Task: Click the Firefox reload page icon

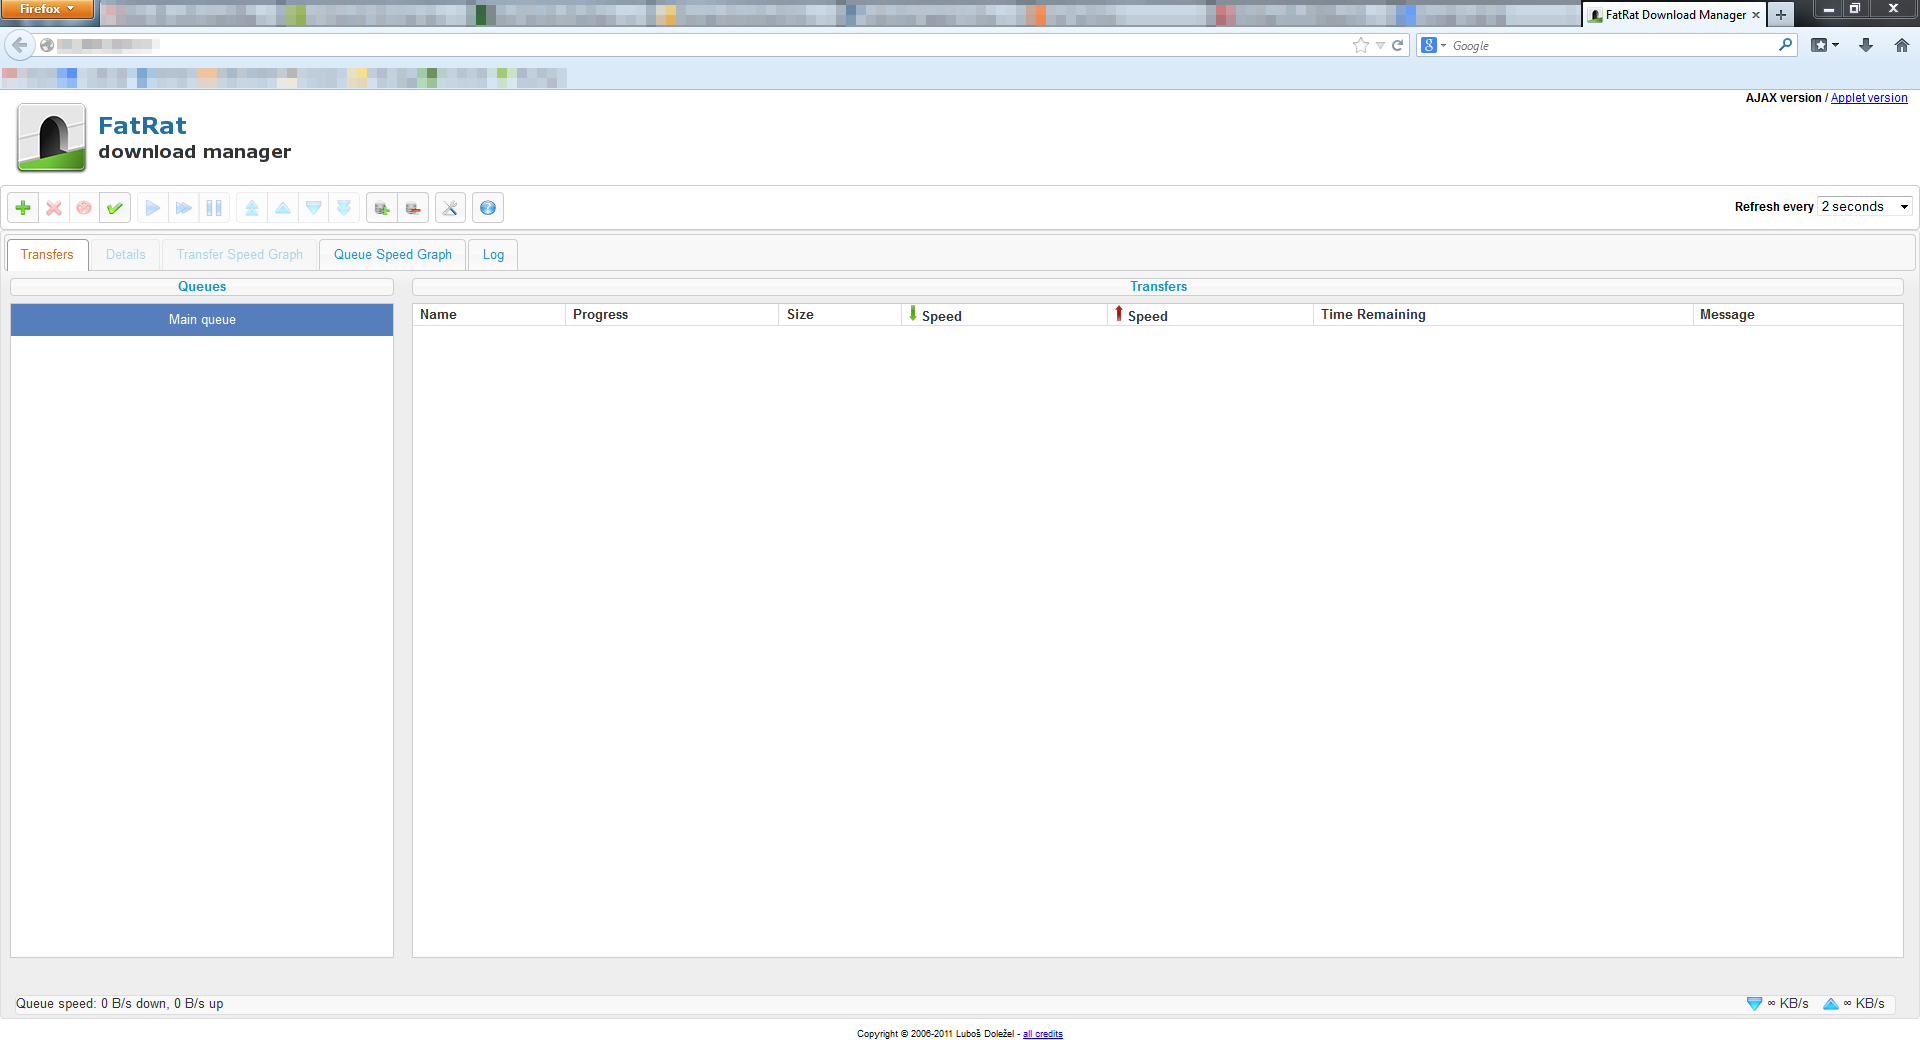Action: pyautogui.click(x=1398, y=45)
